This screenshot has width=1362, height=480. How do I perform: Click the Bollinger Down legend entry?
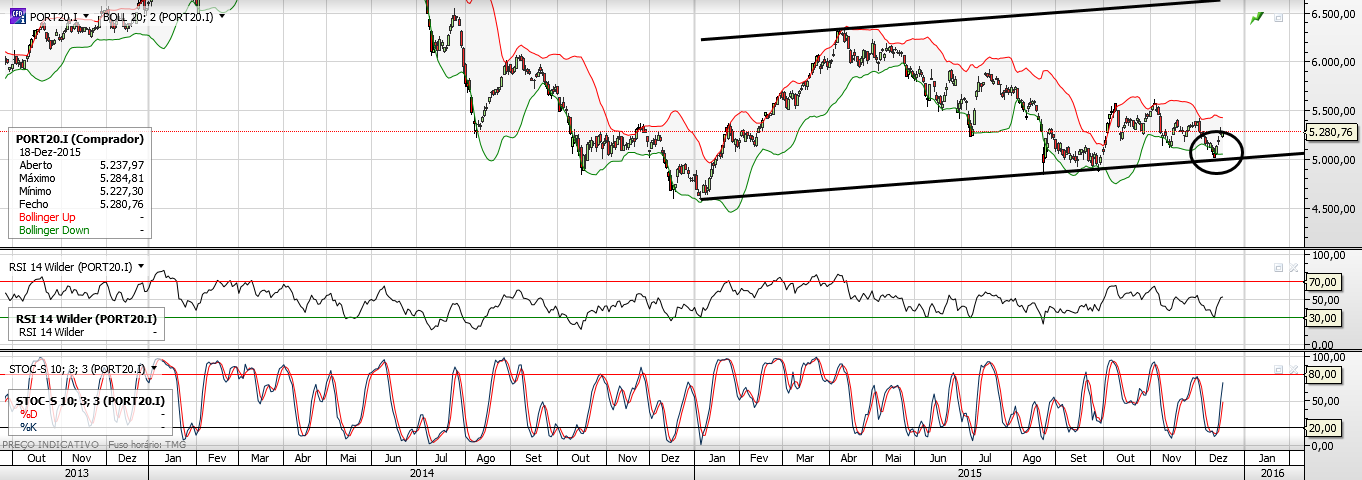tap(54, 230)
